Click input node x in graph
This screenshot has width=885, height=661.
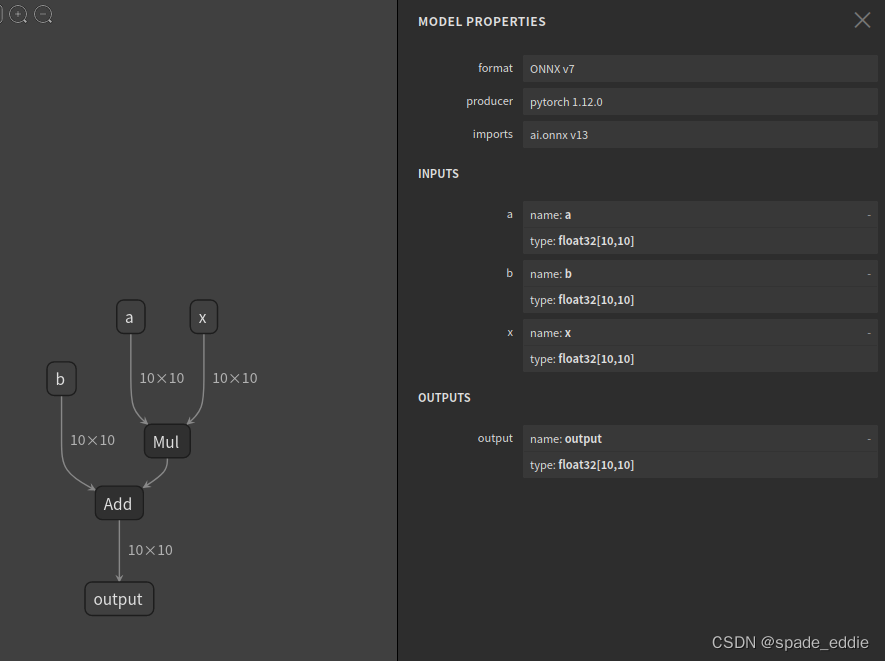coord(203,317)
